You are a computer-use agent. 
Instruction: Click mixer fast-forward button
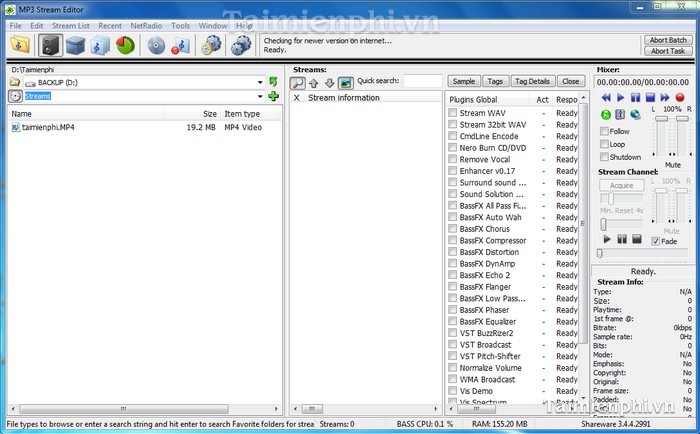(665, 97)
